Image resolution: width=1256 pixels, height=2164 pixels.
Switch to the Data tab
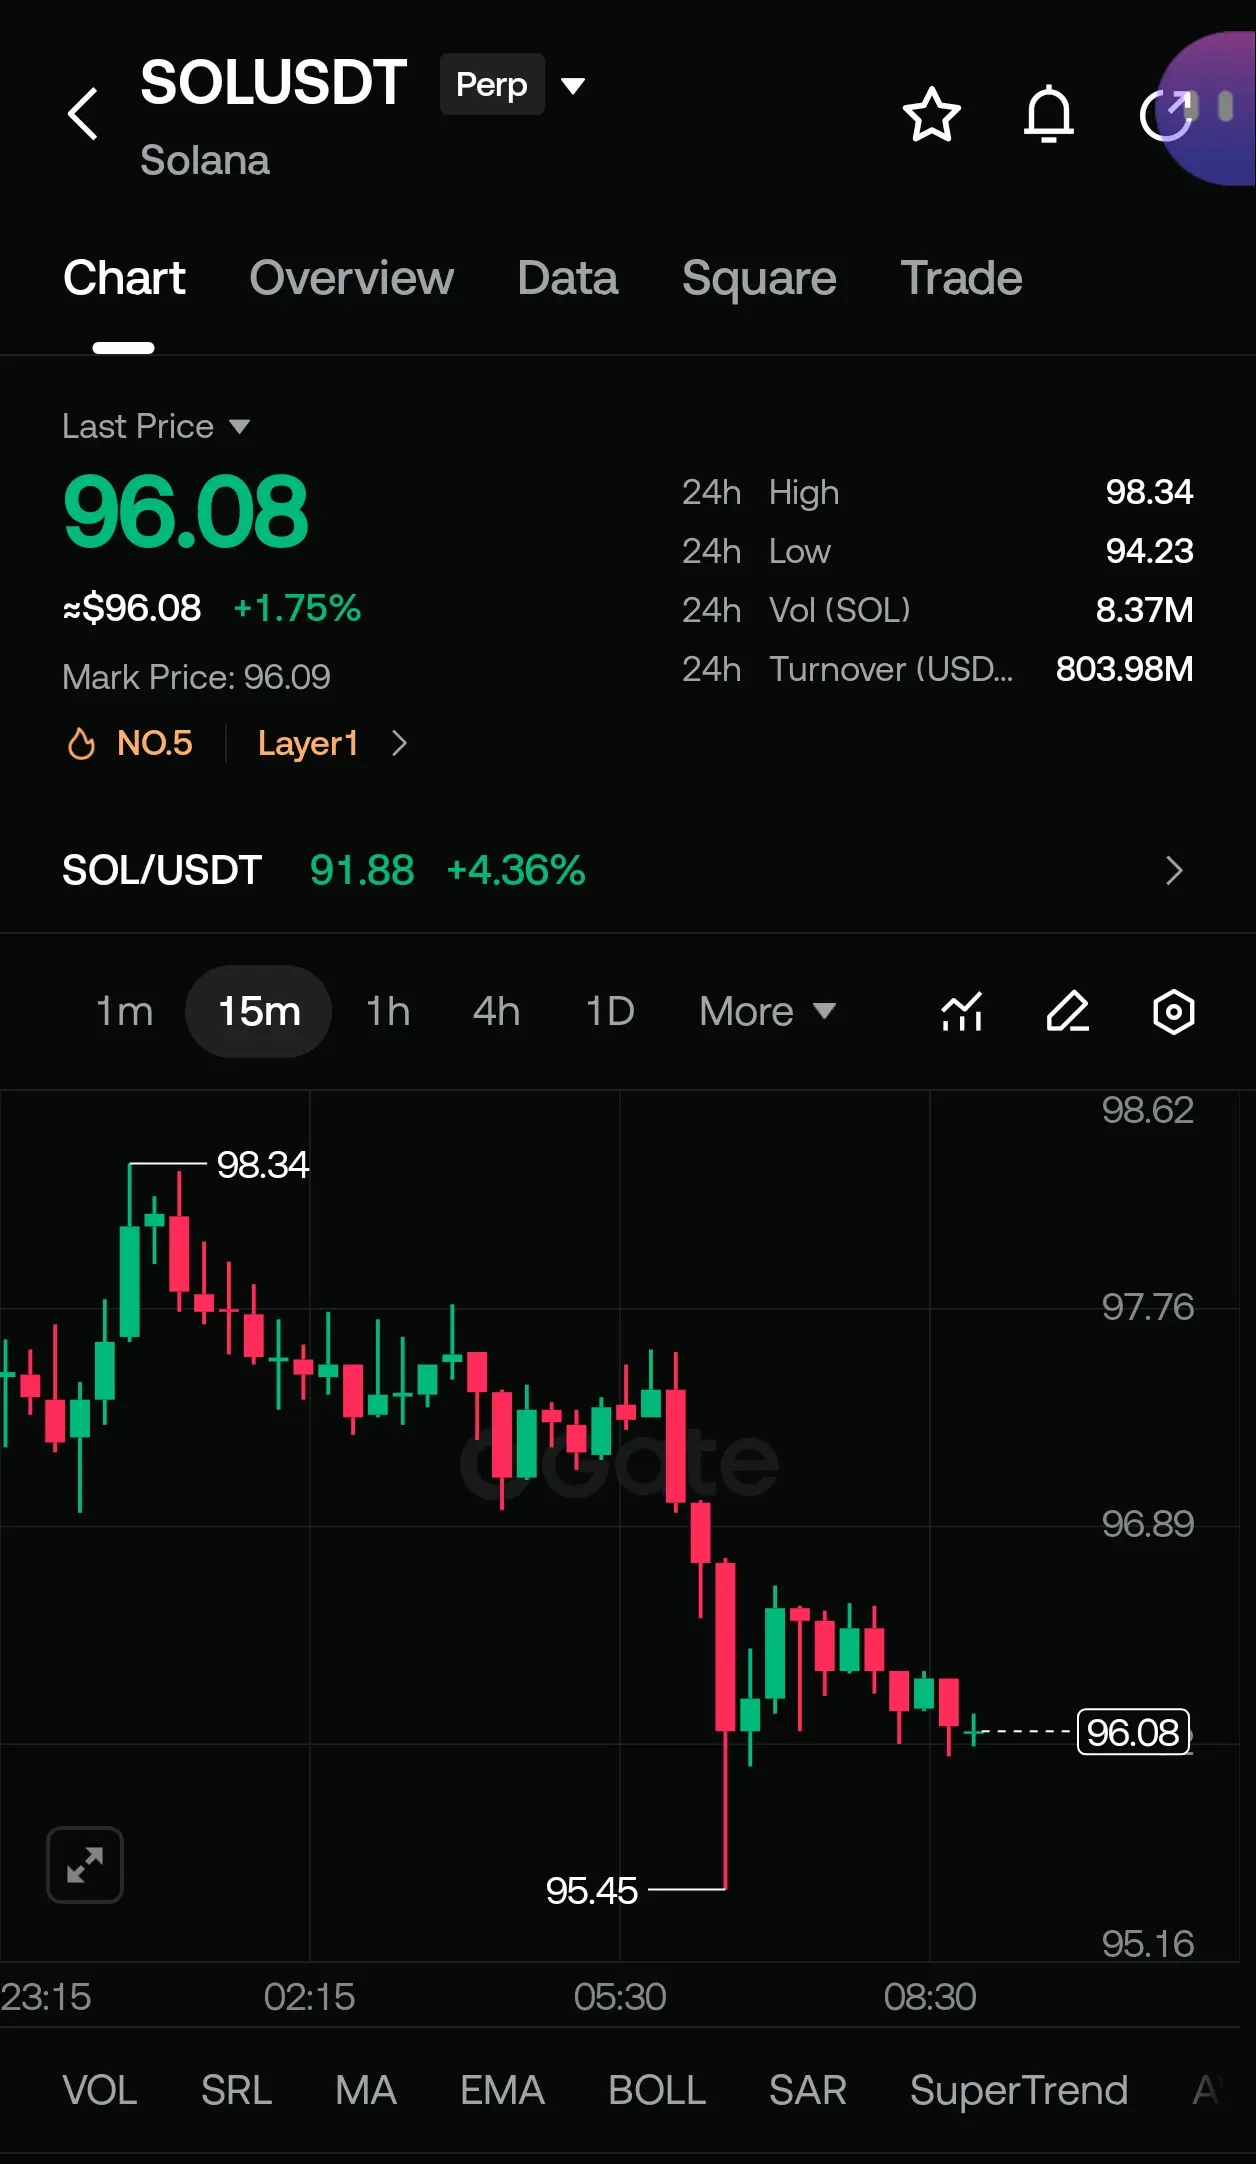tap(567, 278)
